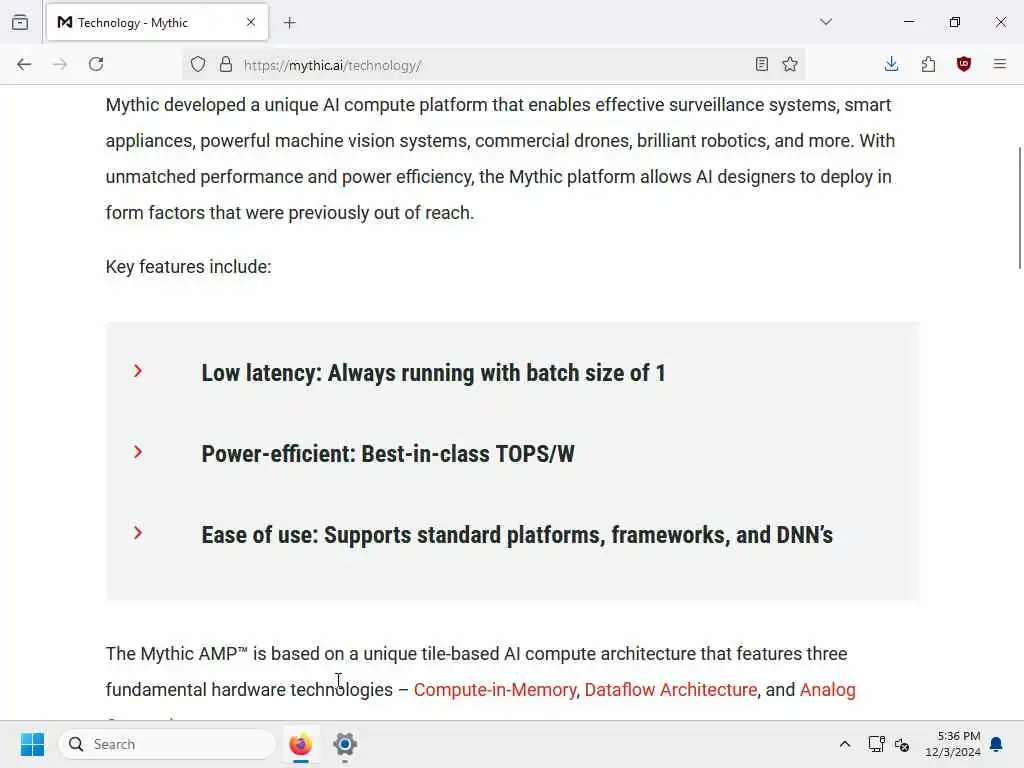Bookmark this page with star icon
The height and width of the screenshot is (768, 1024).
tap(790, 64)
